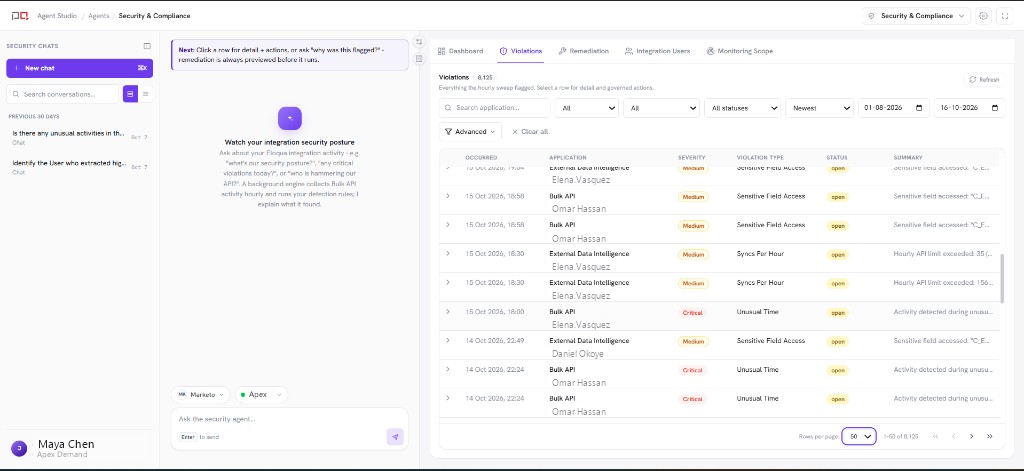Go to the Monitoring Scope tab
The image size is (1024, 471).
[740, 51]
